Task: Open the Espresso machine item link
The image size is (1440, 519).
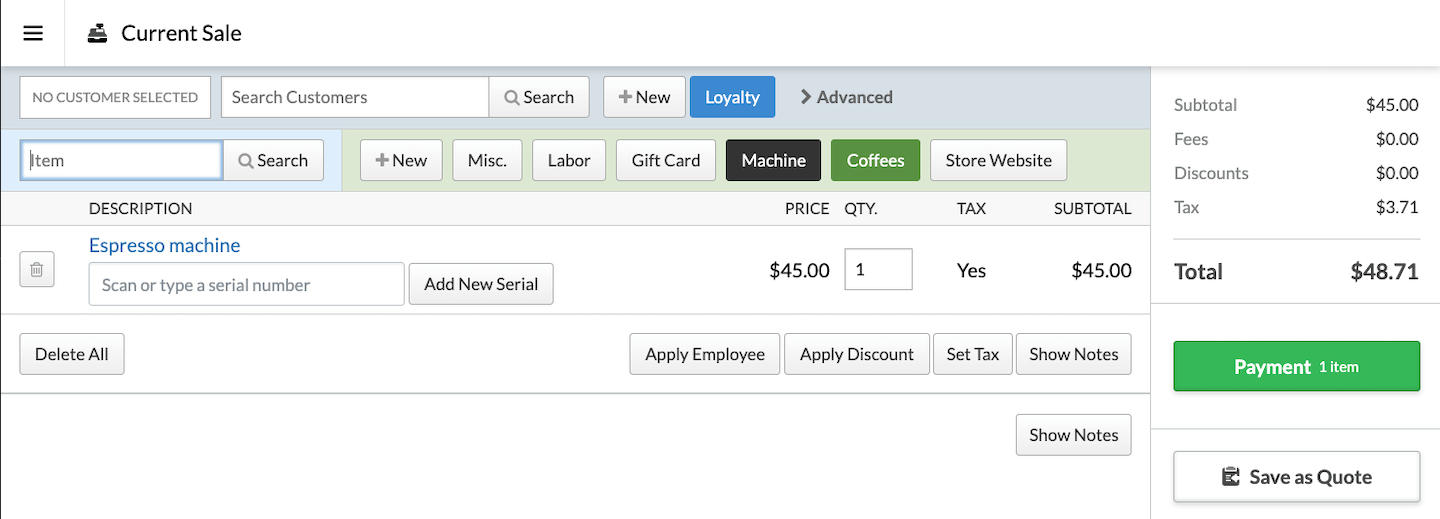Action: tap(164, 245)
